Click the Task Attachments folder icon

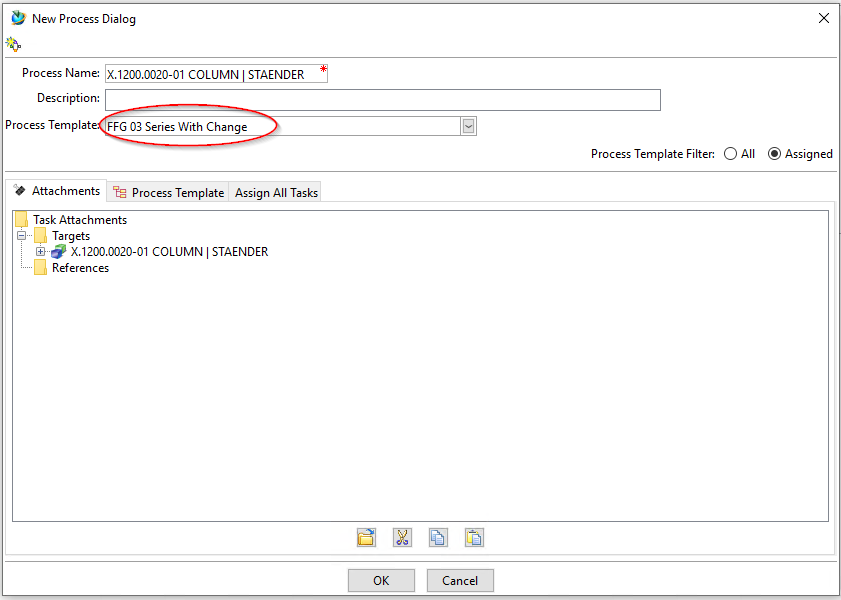click(x=21, y=220)
